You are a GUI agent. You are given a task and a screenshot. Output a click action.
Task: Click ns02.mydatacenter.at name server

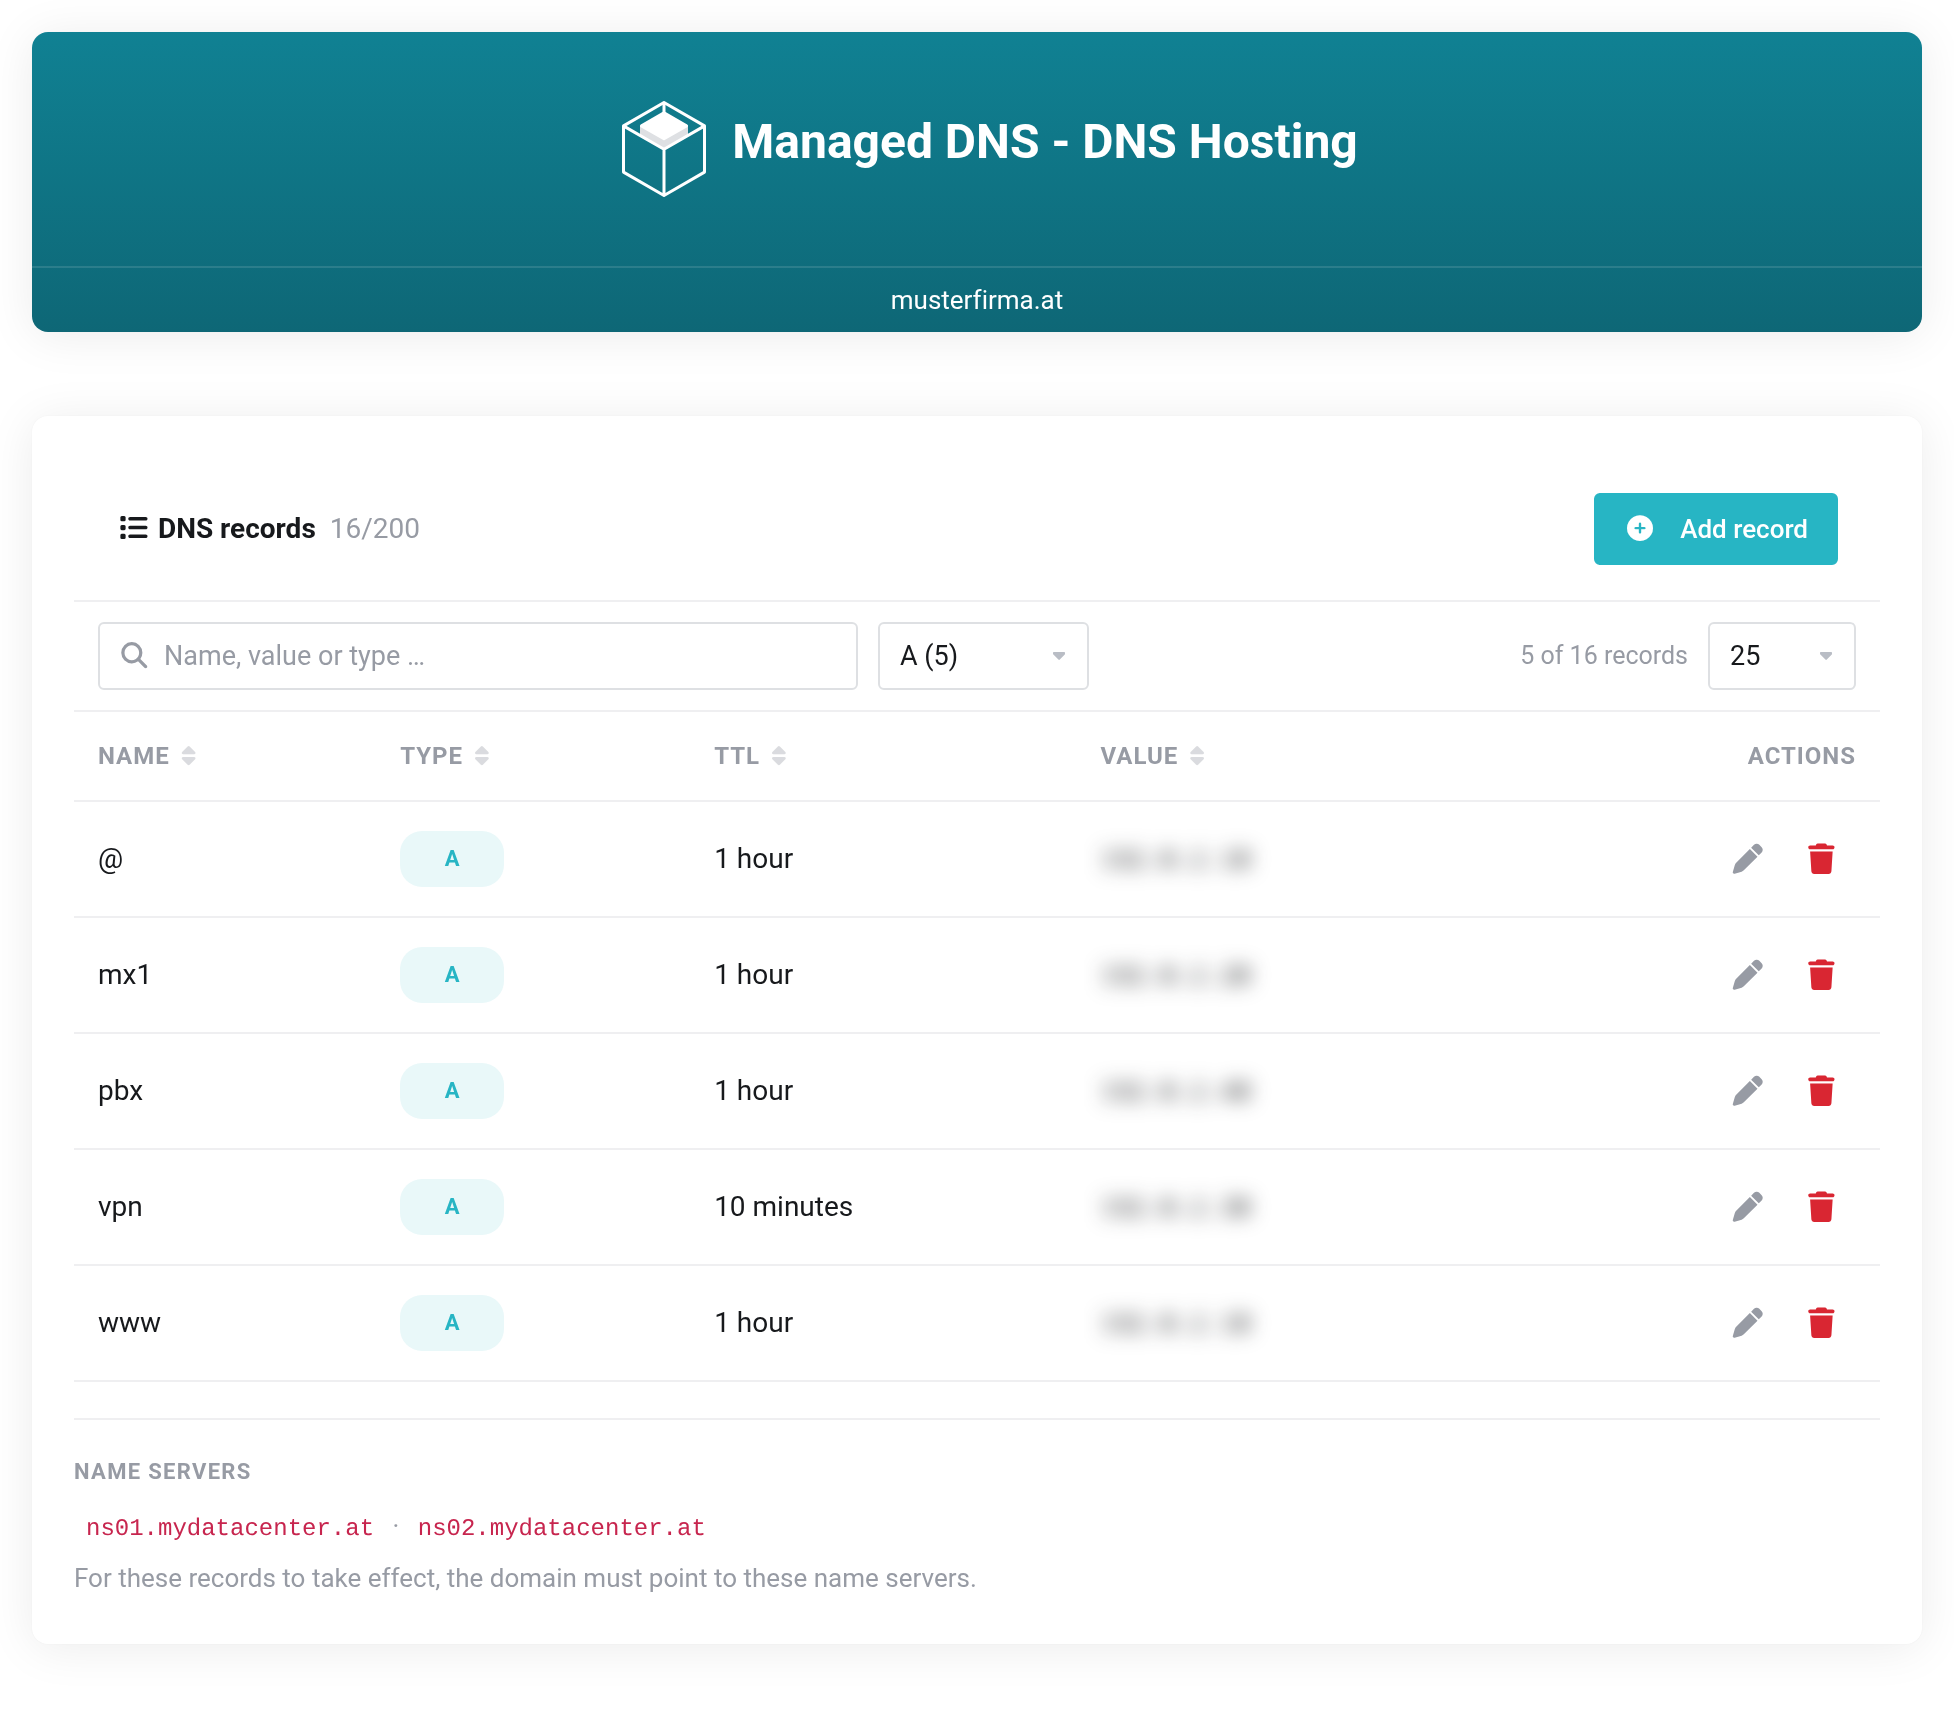pyautogui.click(x=561, y=1528)
